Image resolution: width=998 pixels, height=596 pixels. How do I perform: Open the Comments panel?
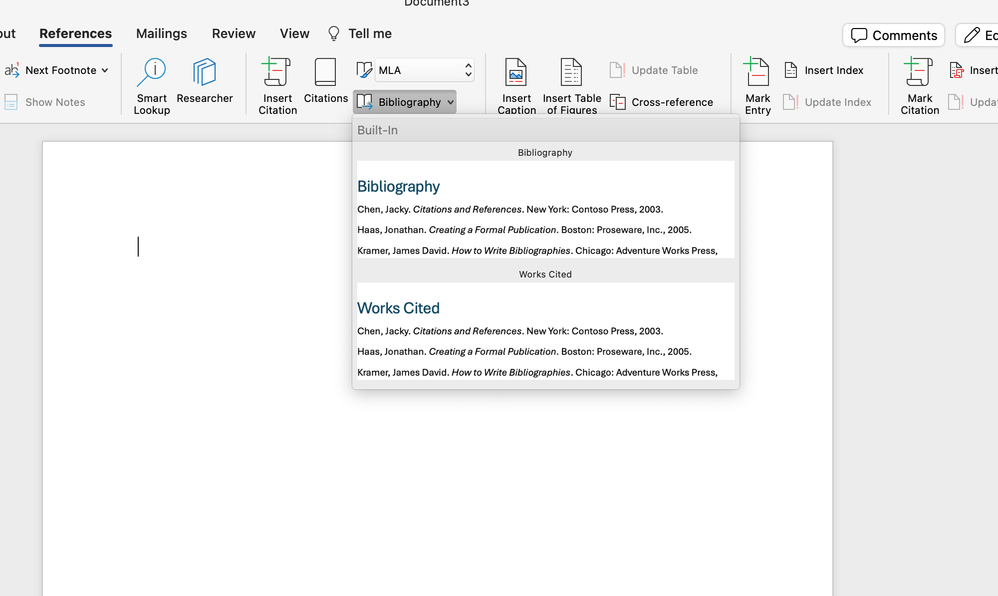(x=893, y=34)
